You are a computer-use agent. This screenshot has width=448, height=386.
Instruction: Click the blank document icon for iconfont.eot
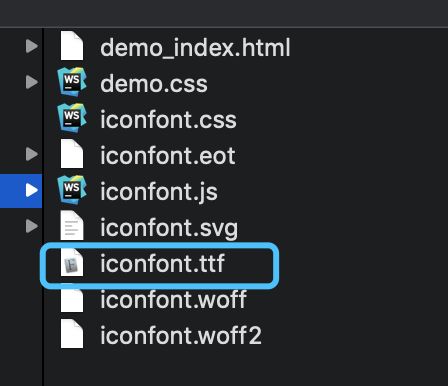coord(72,154)
